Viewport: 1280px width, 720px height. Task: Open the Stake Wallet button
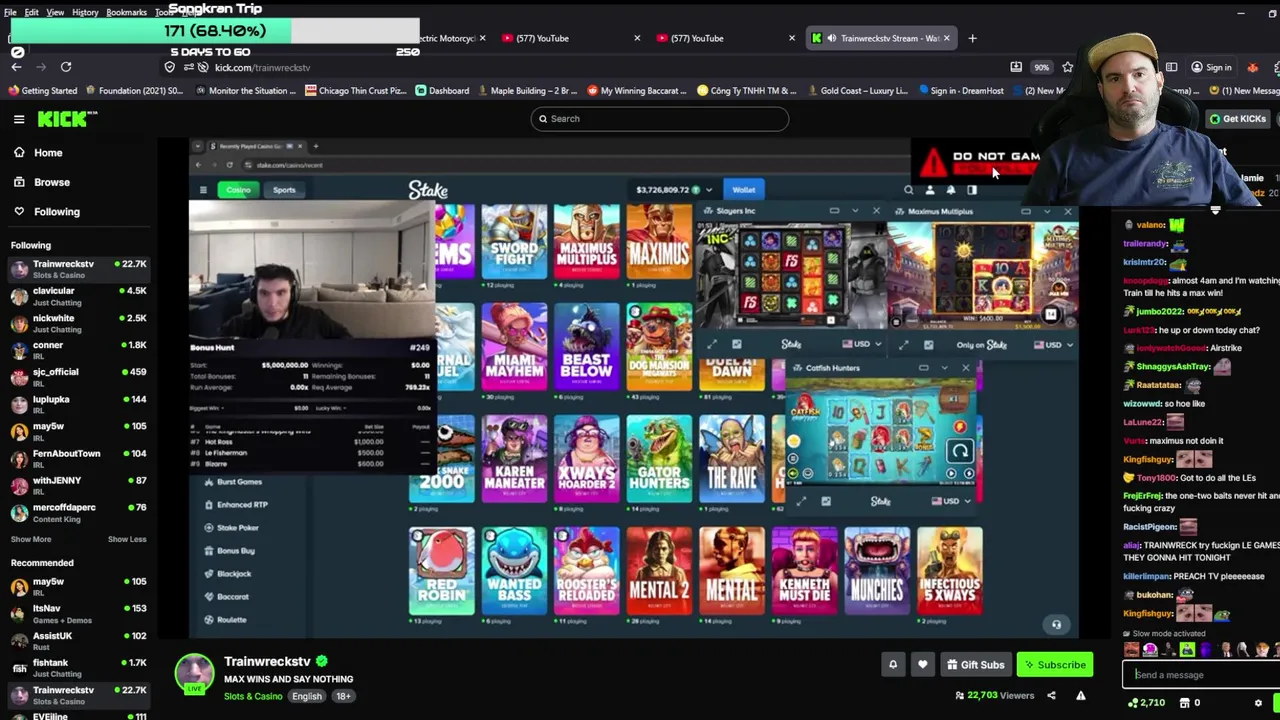(743, 190)
